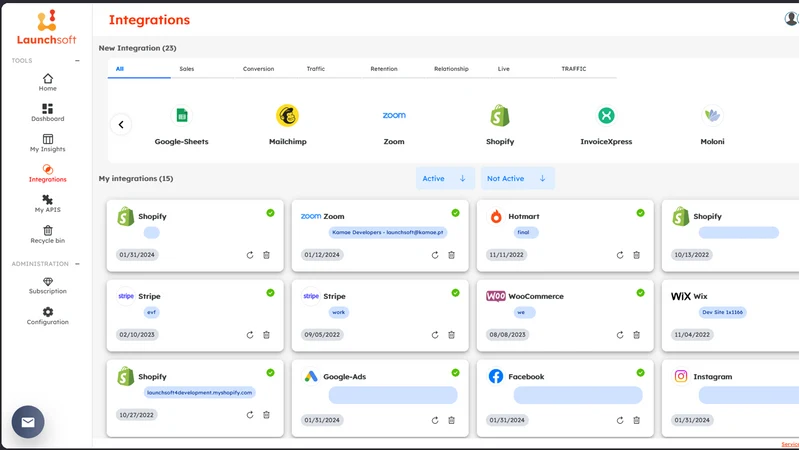Add Shopify integration from carousel

pyautogui.click(x=500, y=126)
